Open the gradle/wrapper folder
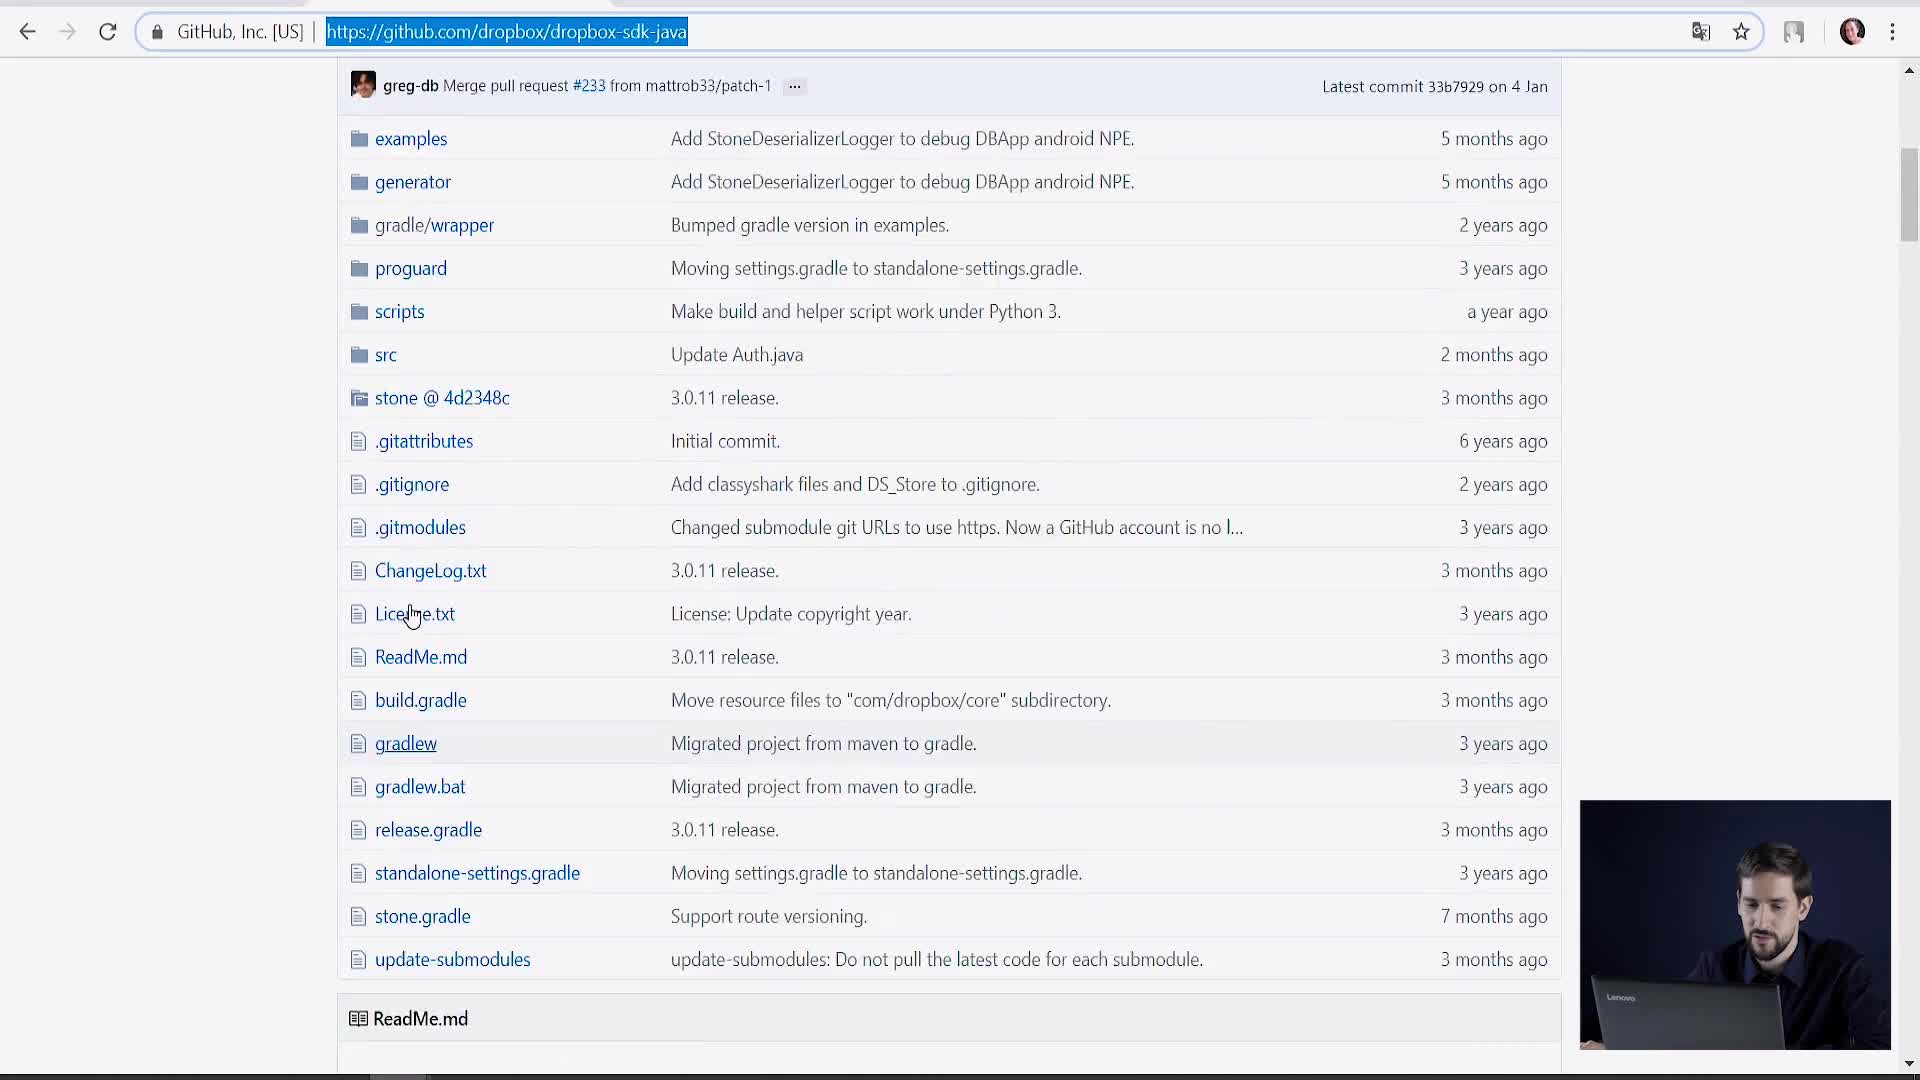 [434, 225]
